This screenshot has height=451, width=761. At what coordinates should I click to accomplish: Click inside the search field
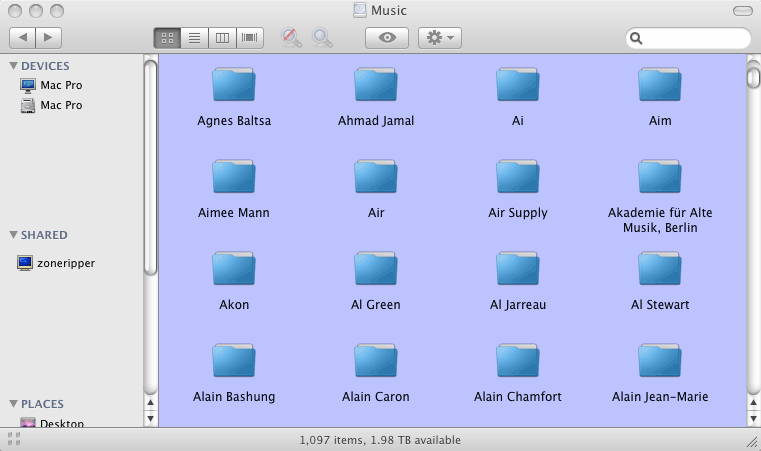(688, 38)
